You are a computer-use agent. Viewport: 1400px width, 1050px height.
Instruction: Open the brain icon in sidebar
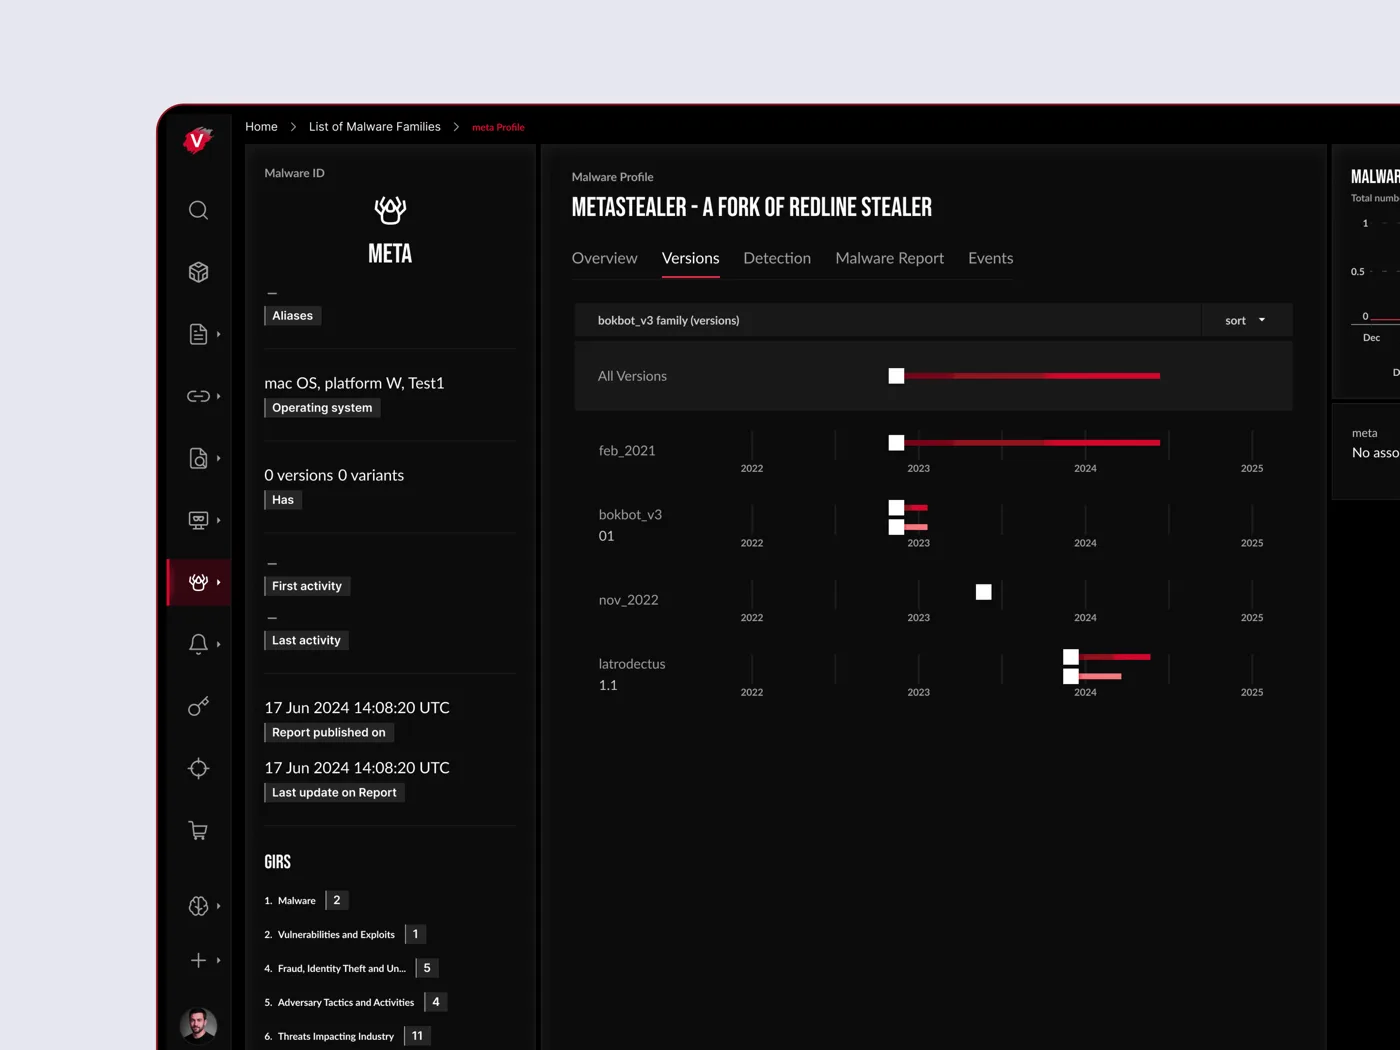(198, 906)
